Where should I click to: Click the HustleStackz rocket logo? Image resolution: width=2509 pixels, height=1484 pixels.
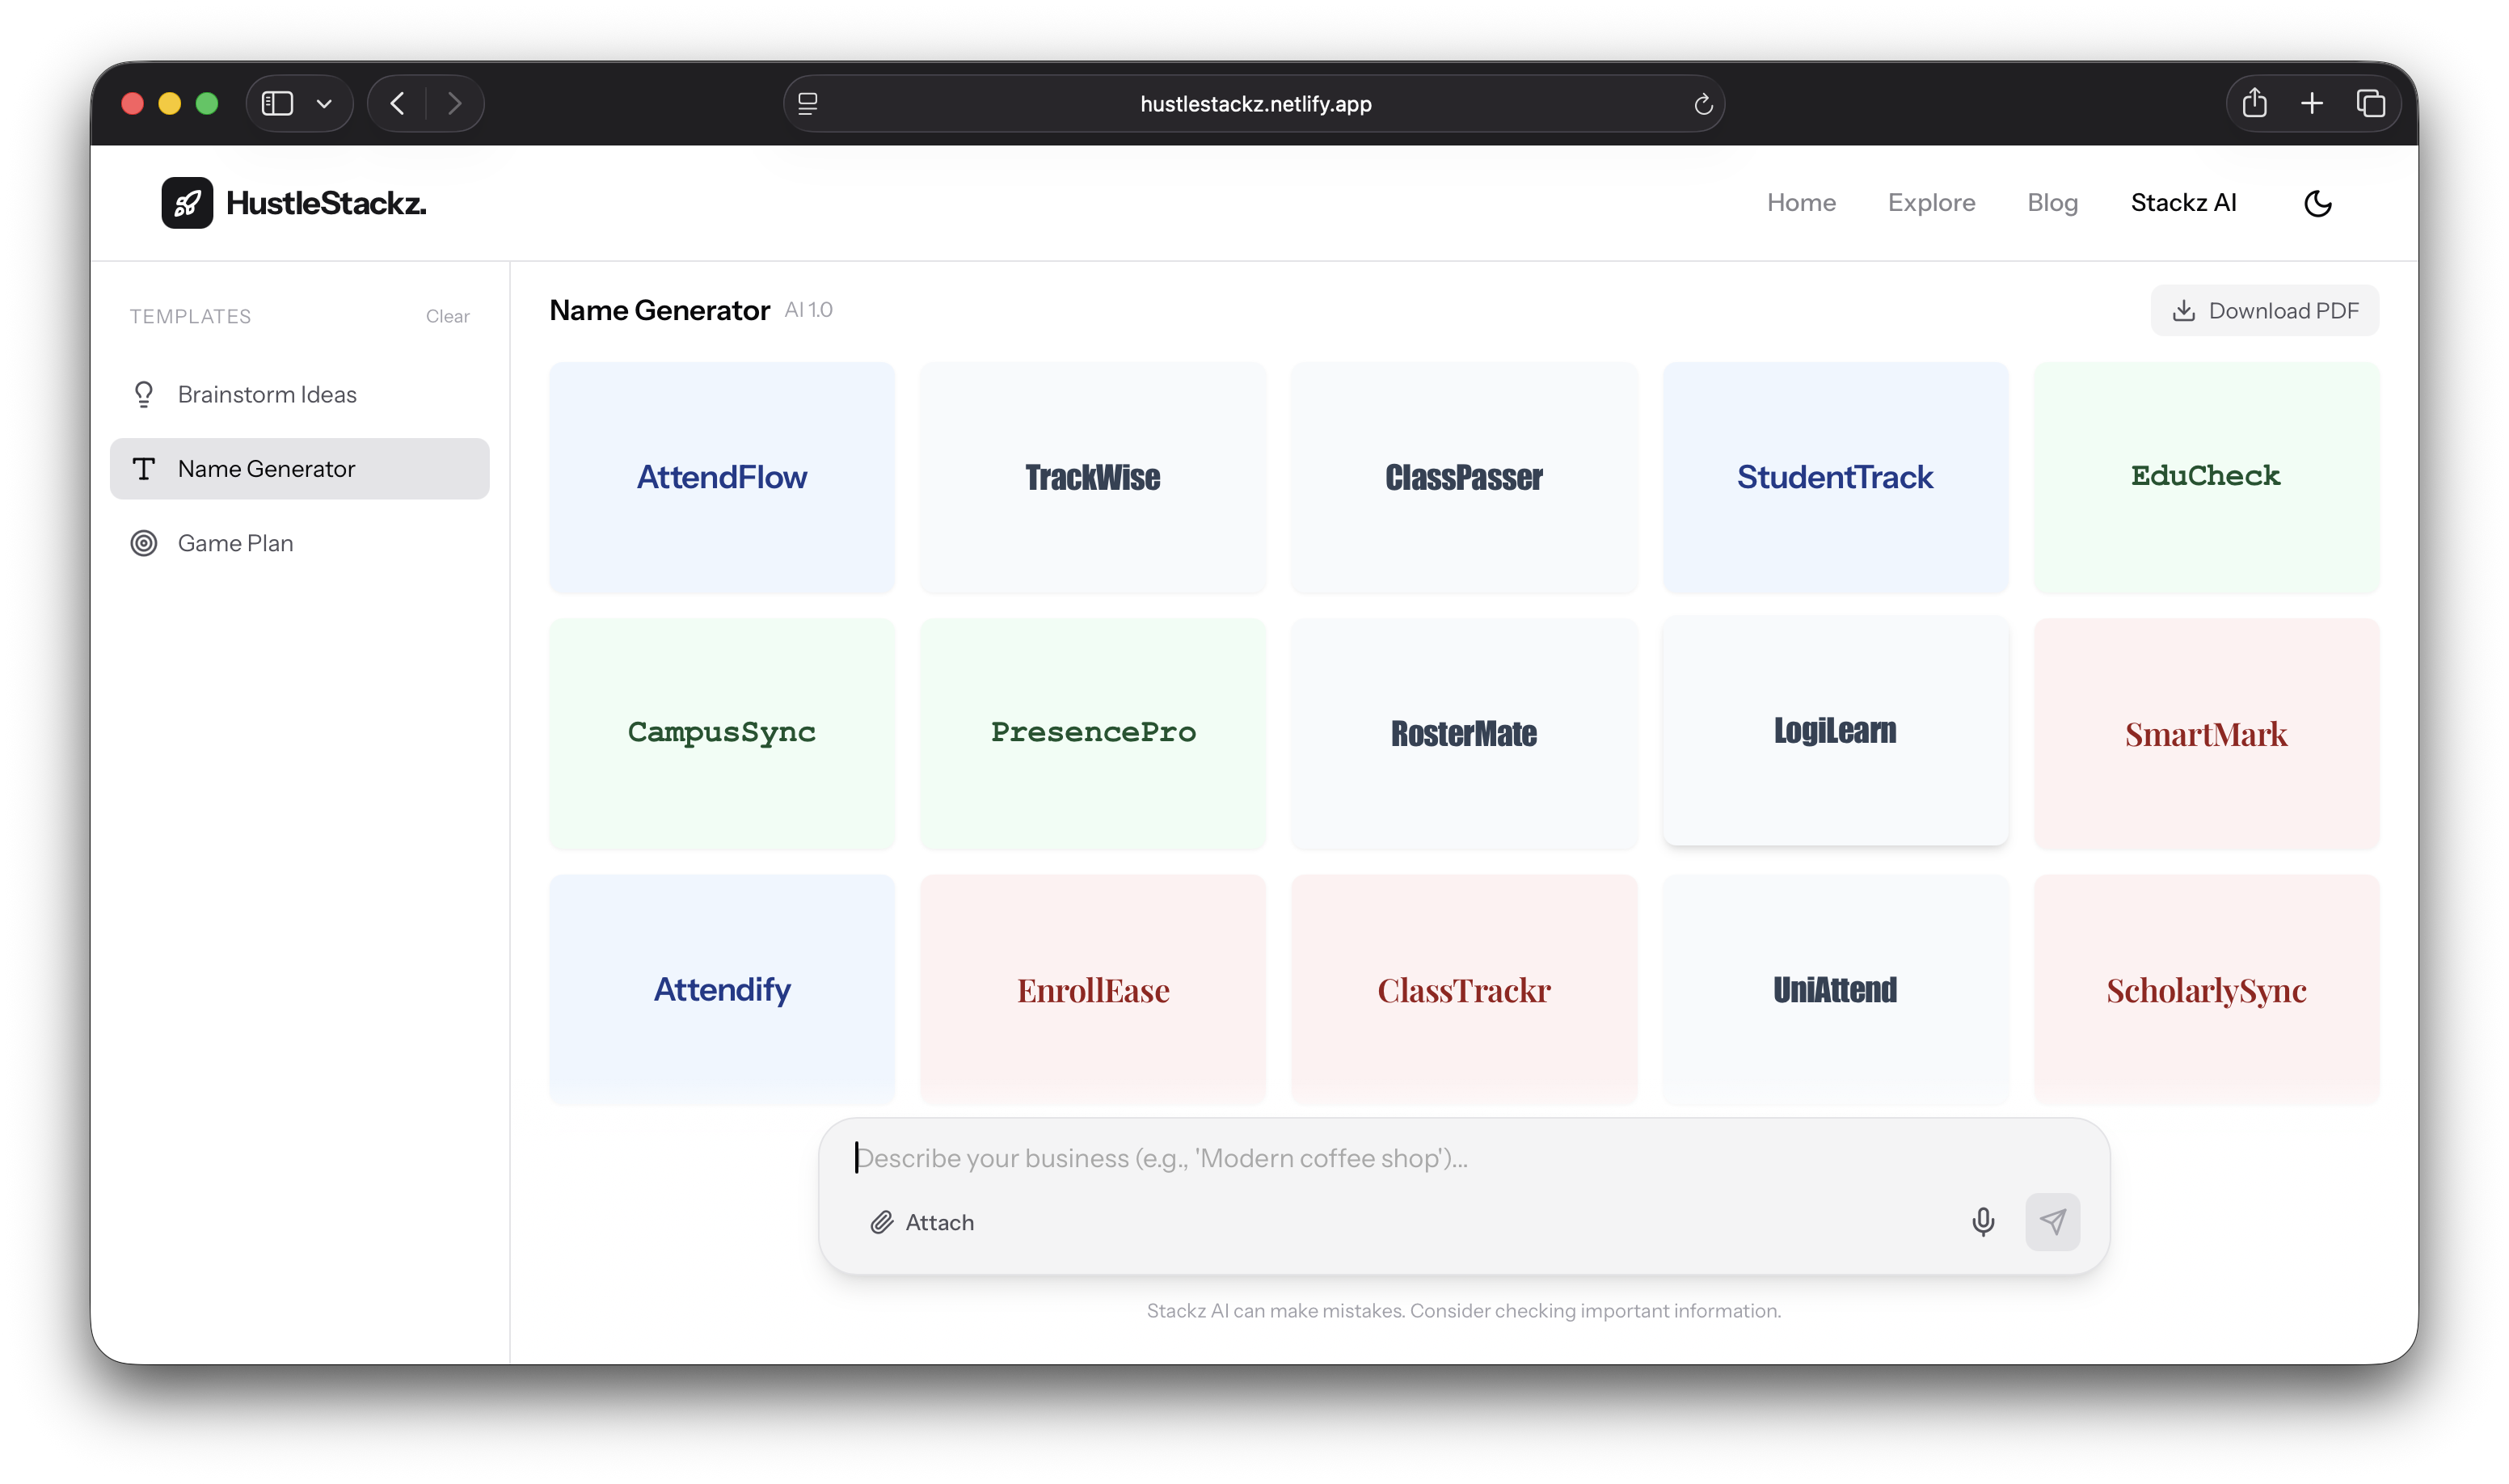[x=188, y=203]
